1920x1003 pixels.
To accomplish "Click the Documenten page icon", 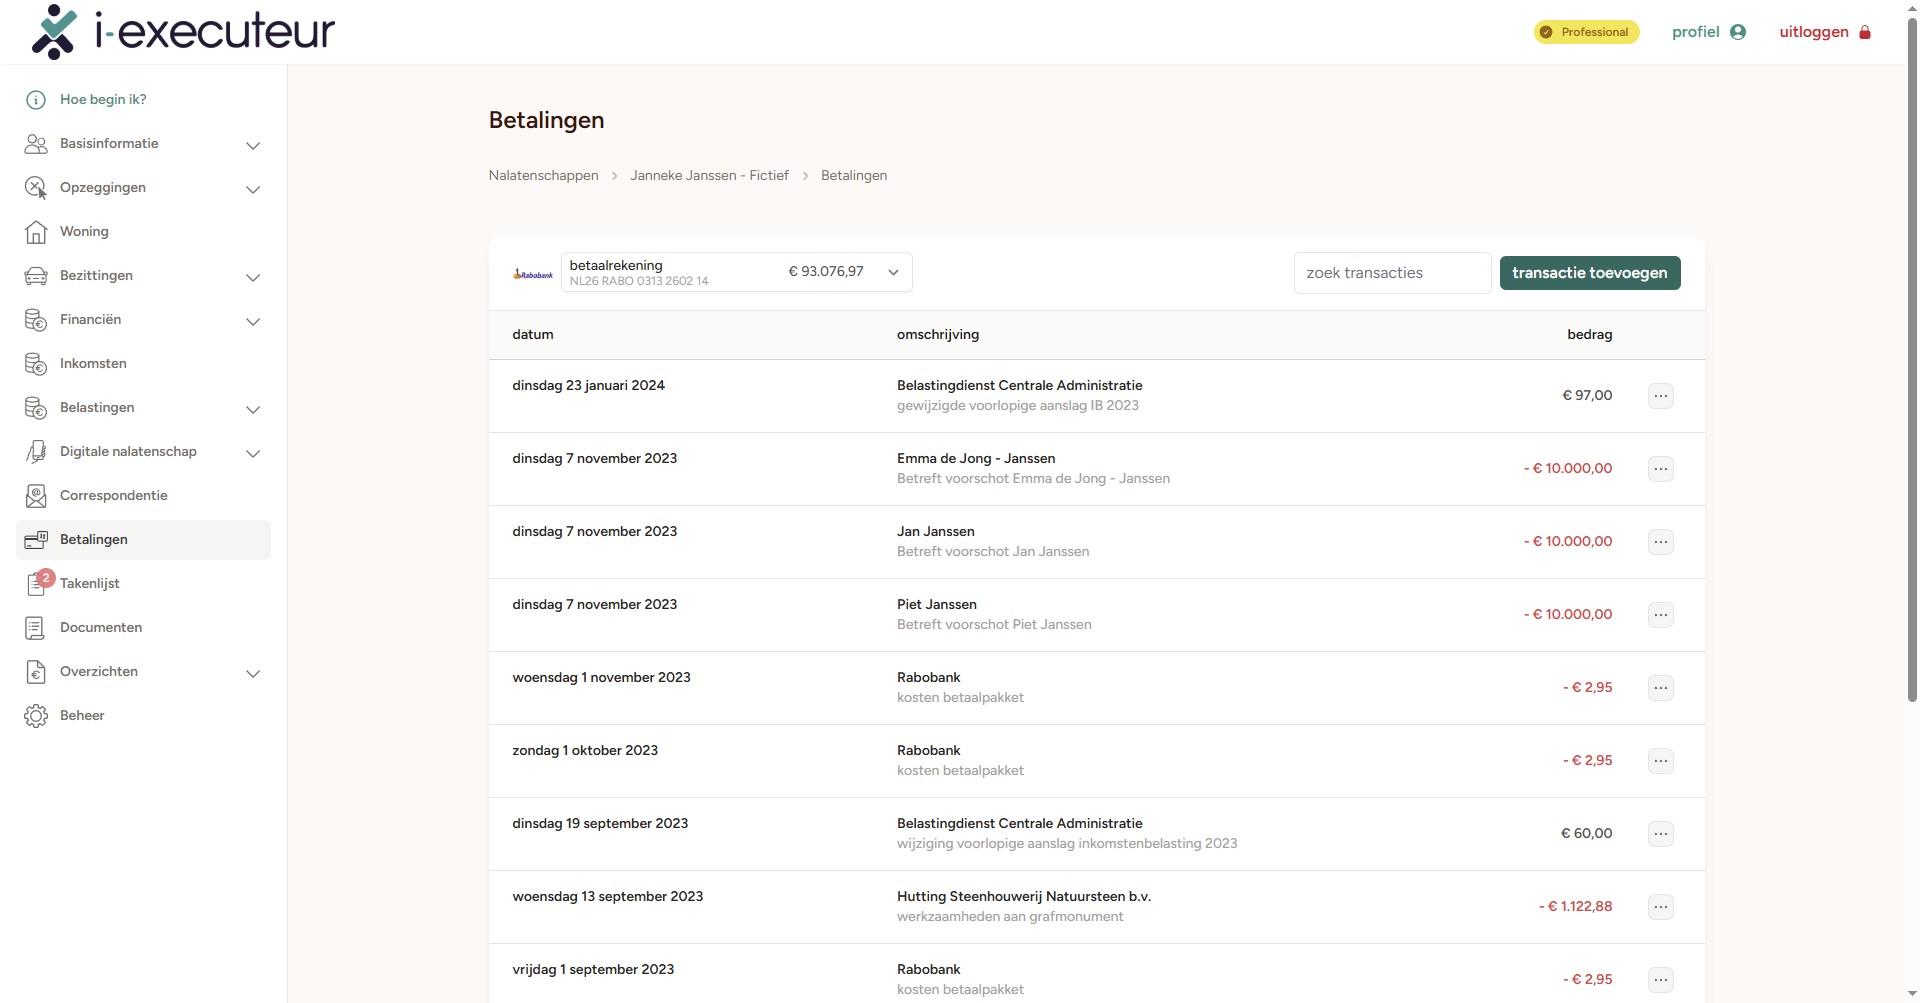I will tap(36, 628).
